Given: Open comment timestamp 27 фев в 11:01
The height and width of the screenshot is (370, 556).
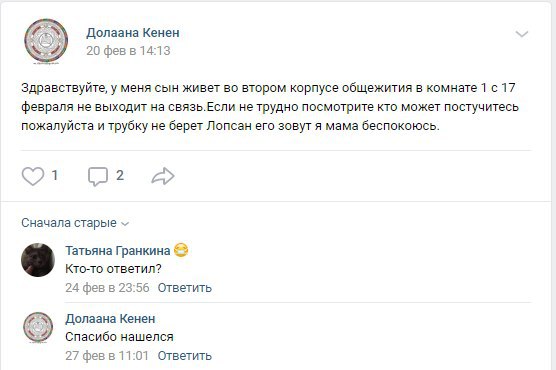Looking at the screenshot, I should 107,355.
